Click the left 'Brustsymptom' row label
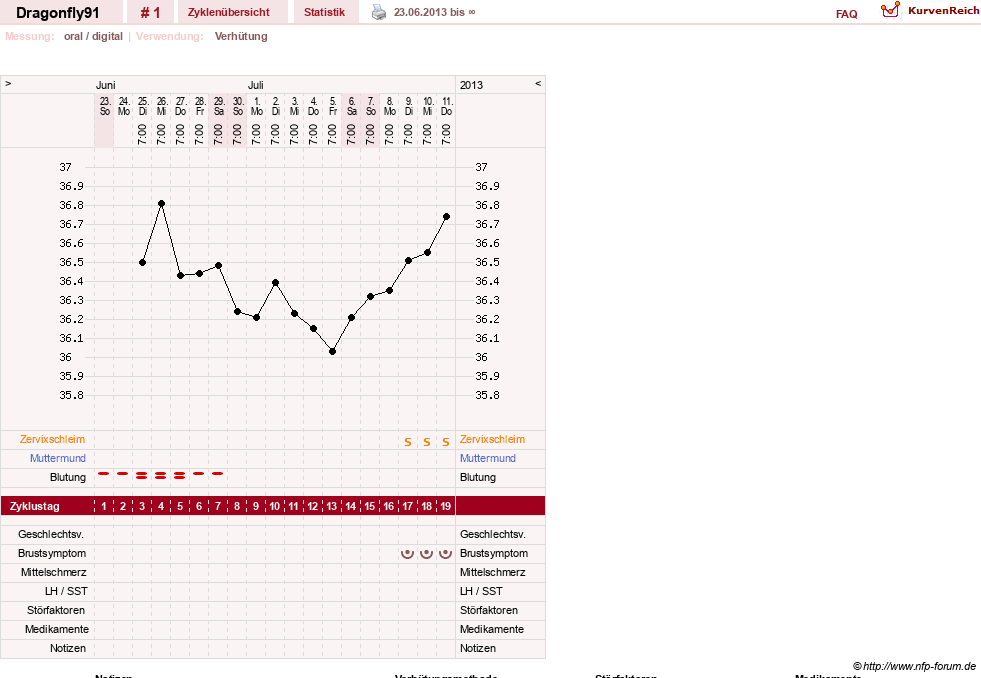 point(52,553)
